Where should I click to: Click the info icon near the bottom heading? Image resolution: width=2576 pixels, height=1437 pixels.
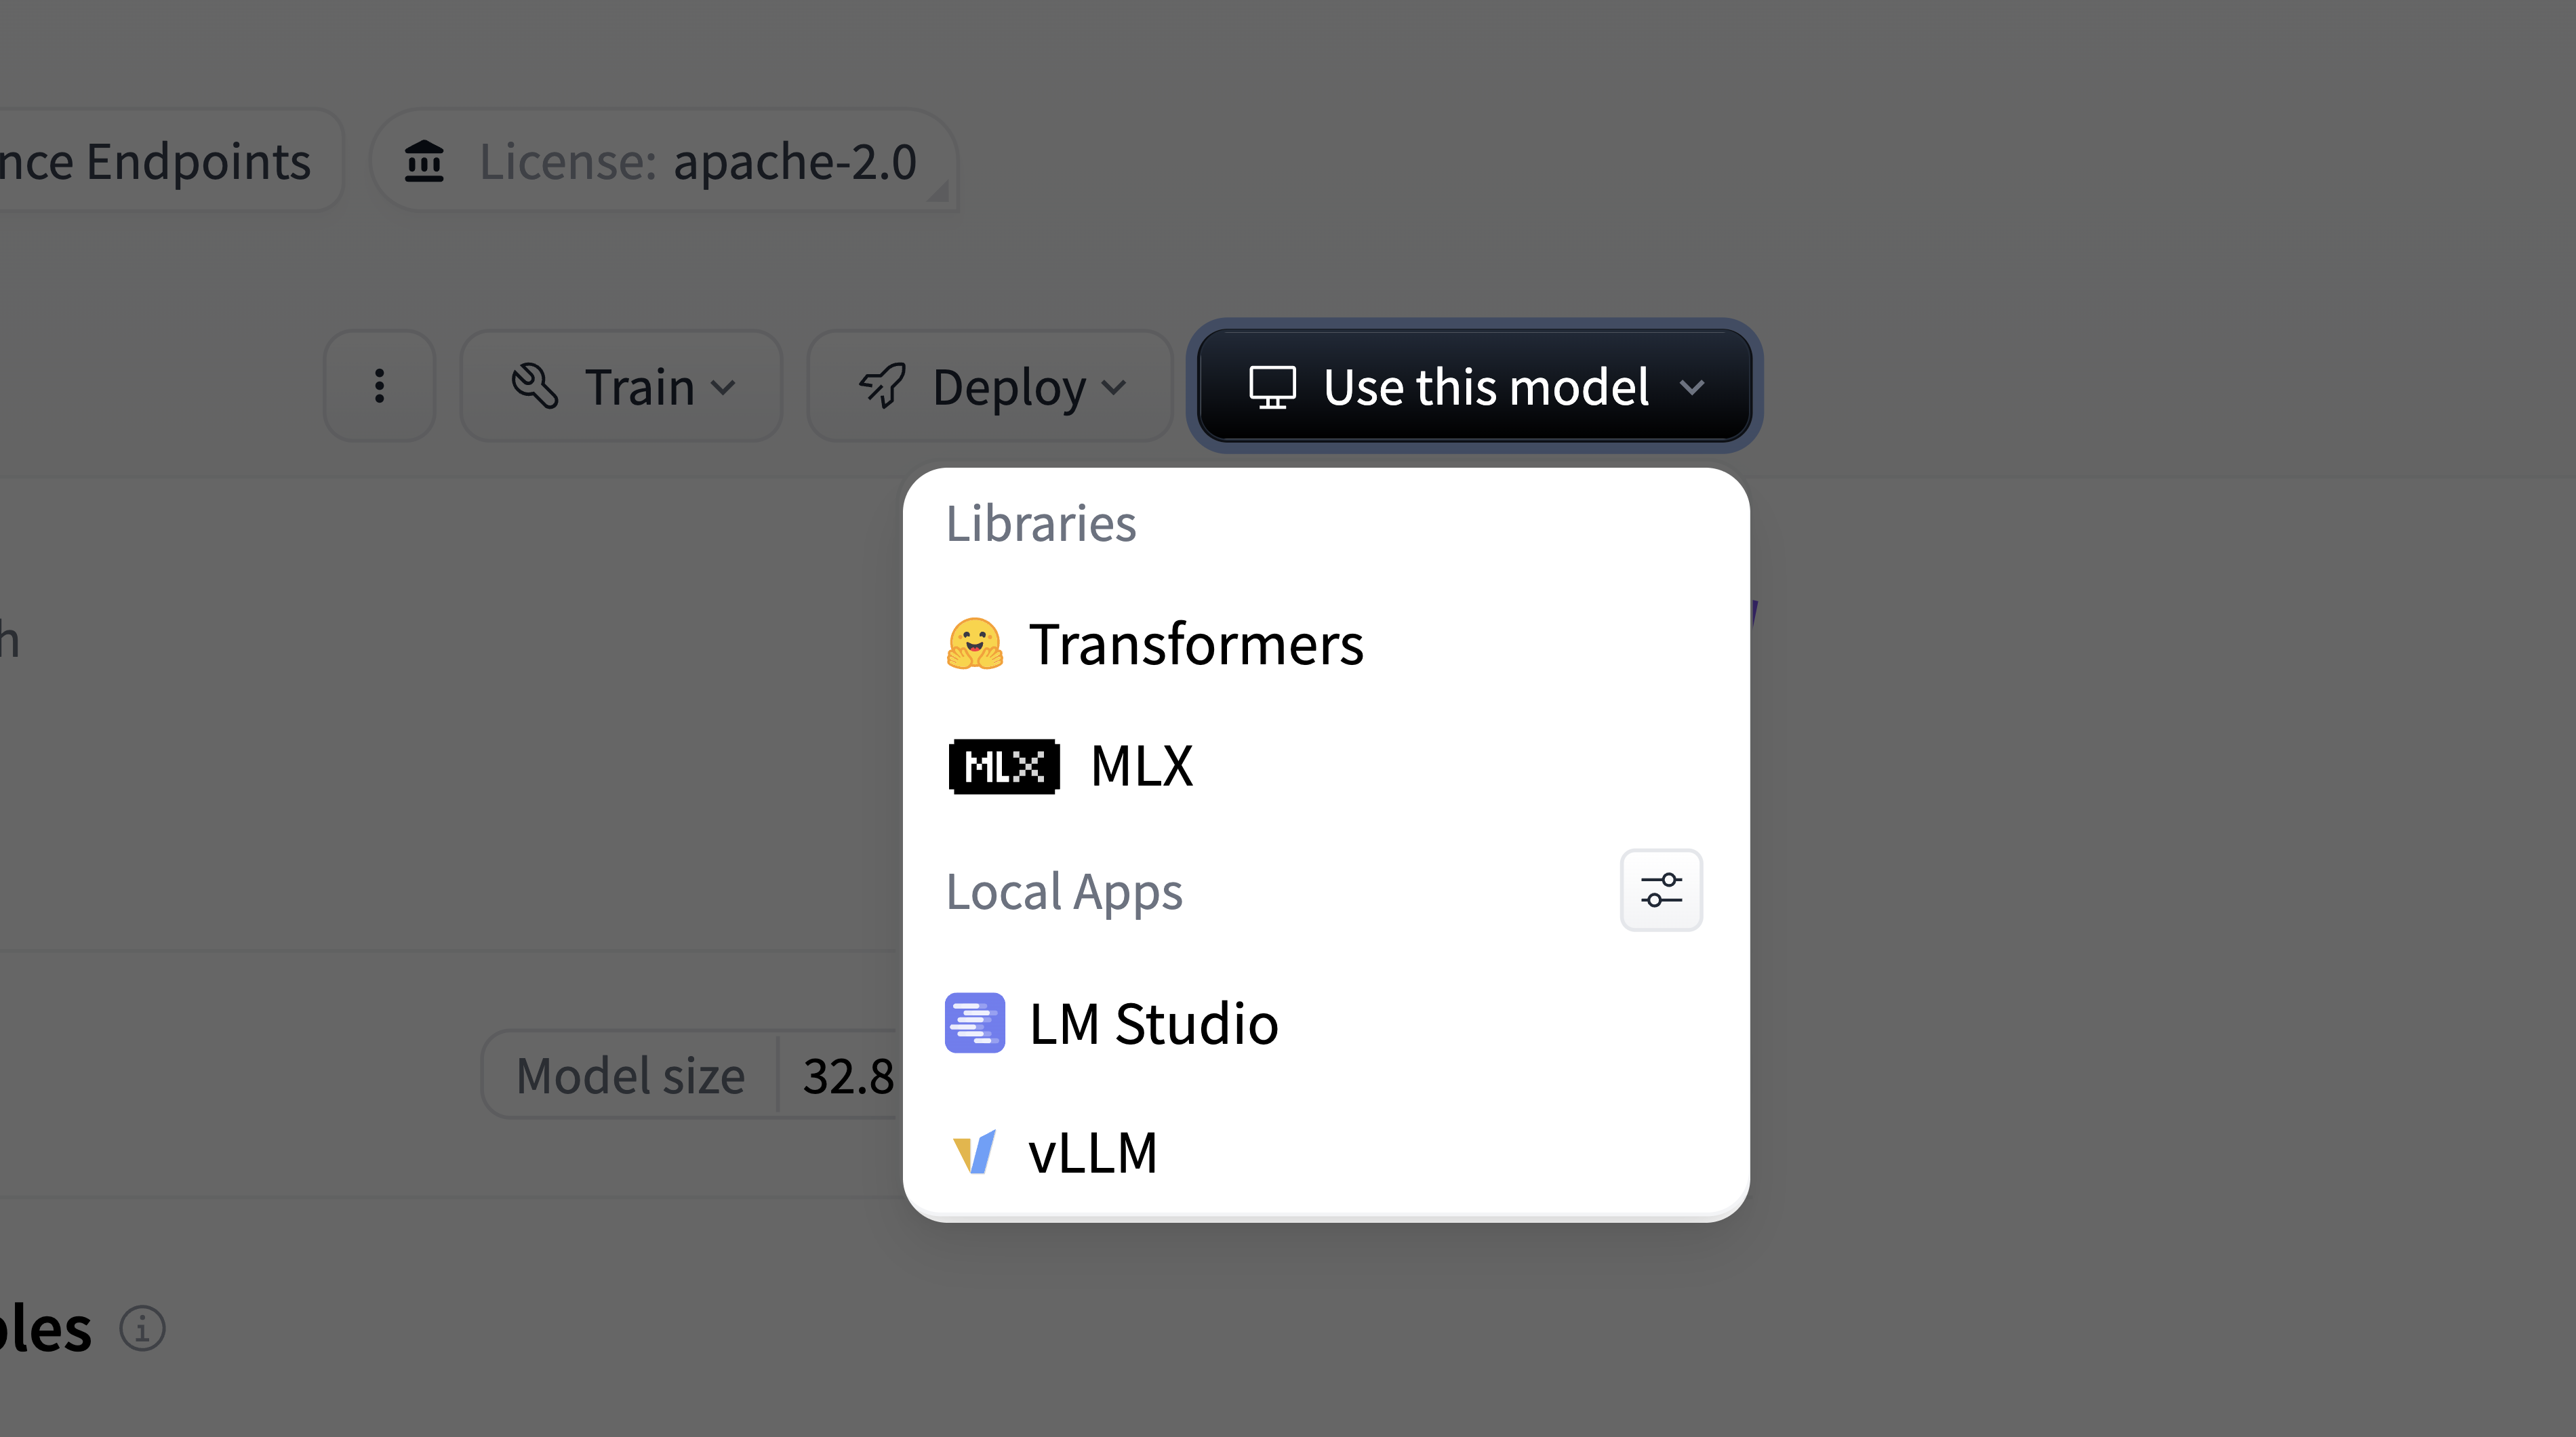pyautogui.click(x=142, y=1329)
